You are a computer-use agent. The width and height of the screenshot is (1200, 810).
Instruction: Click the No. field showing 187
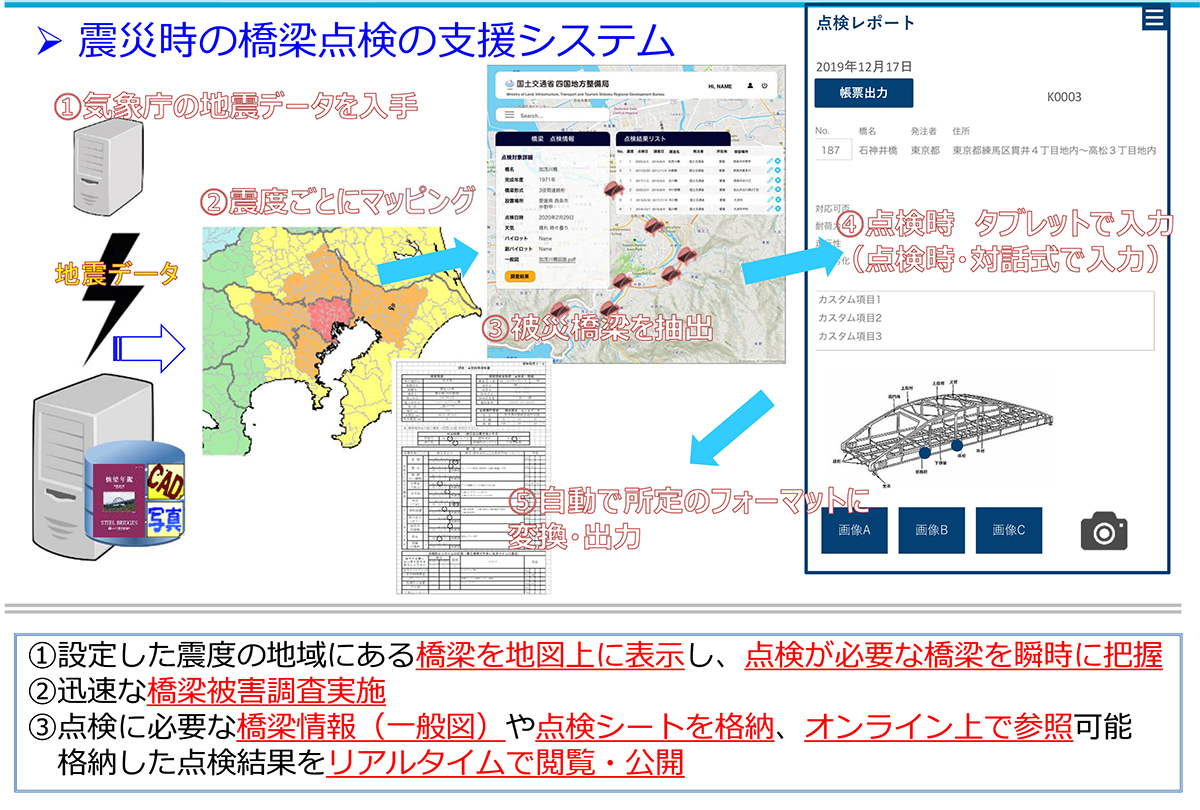tap(830, 150)
